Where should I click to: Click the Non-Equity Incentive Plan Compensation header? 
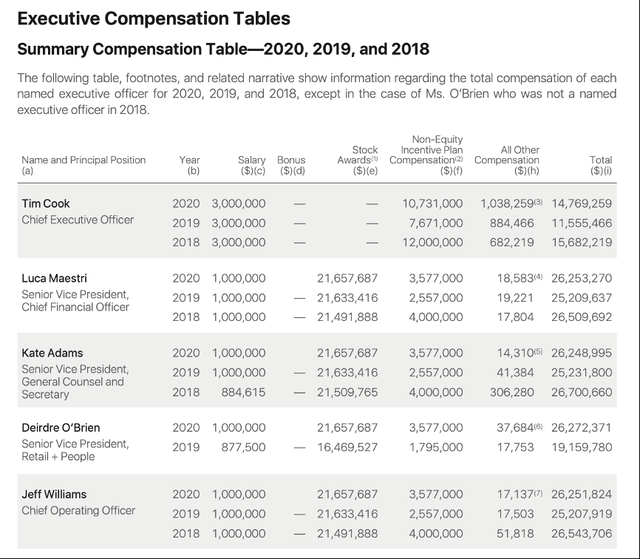coord(426,155)
